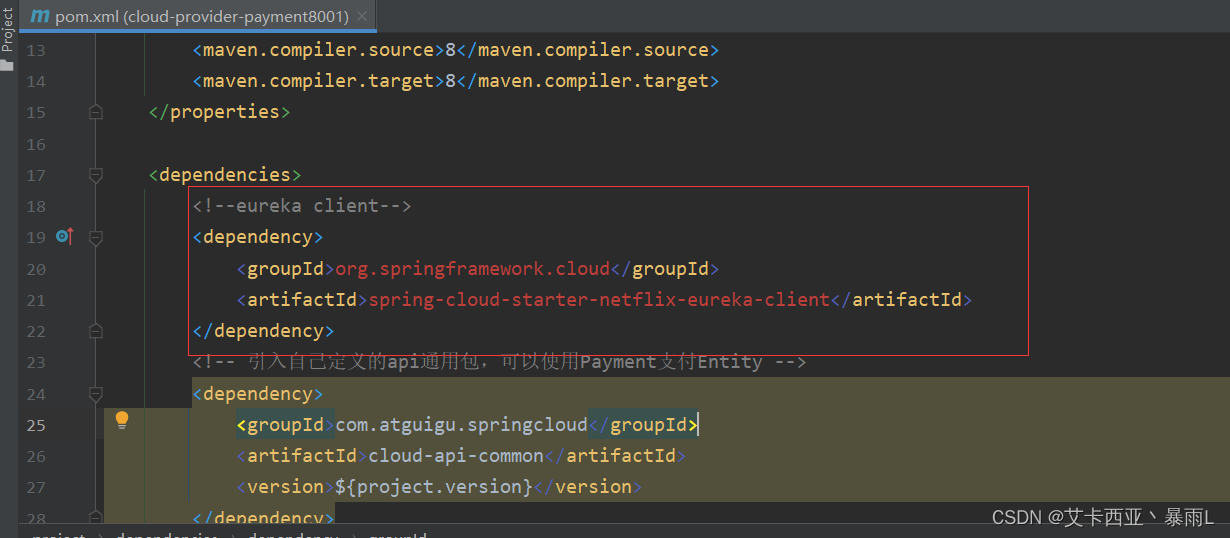Place the cursor in org.springframework.cloud
Screen dimensions: 1230x538
(472, 268)
